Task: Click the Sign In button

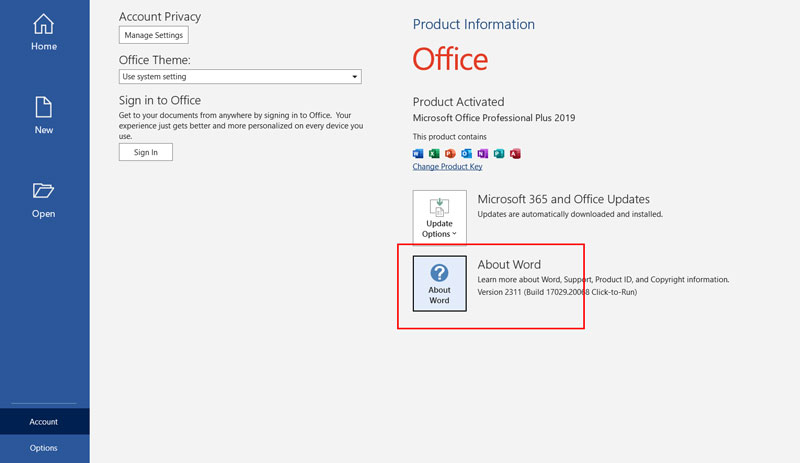Action: tap(146, 152)
